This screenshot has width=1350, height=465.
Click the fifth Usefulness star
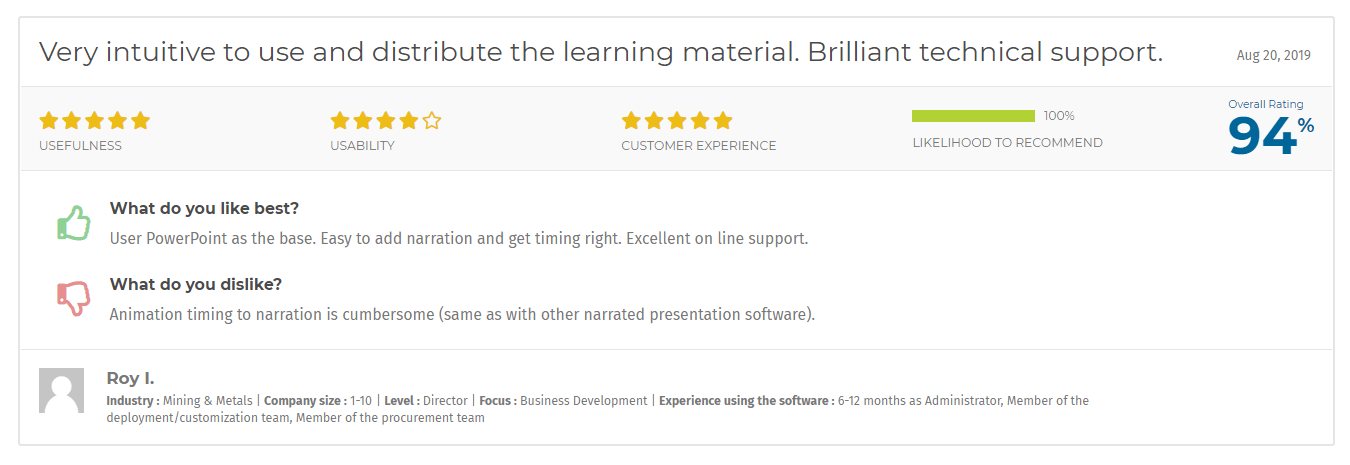[140, 121]
